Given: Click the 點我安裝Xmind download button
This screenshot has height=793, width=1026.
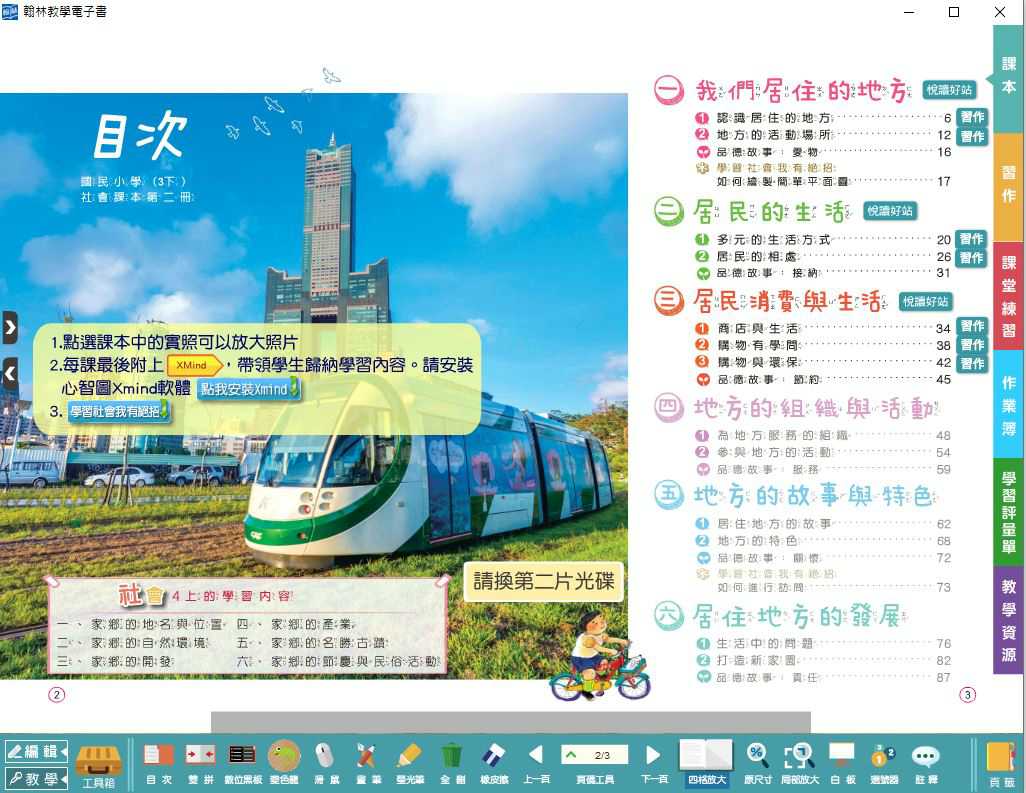Looking at the screenshot, I should (249, 389).
